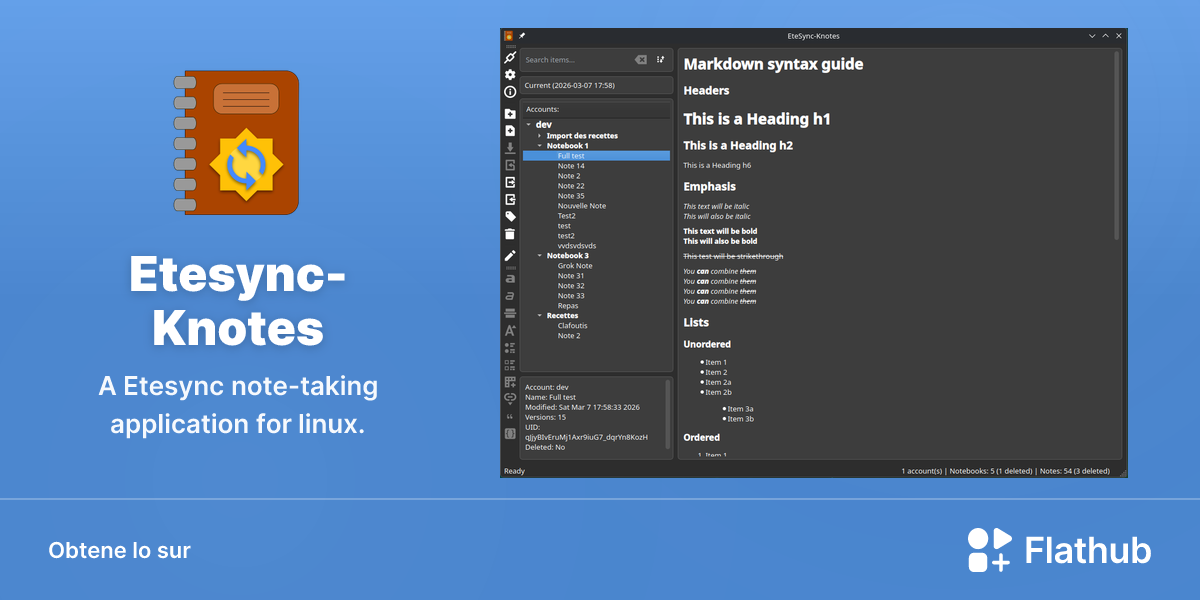
Task: Select the Test2 note (capital T)
Action: 567,216
